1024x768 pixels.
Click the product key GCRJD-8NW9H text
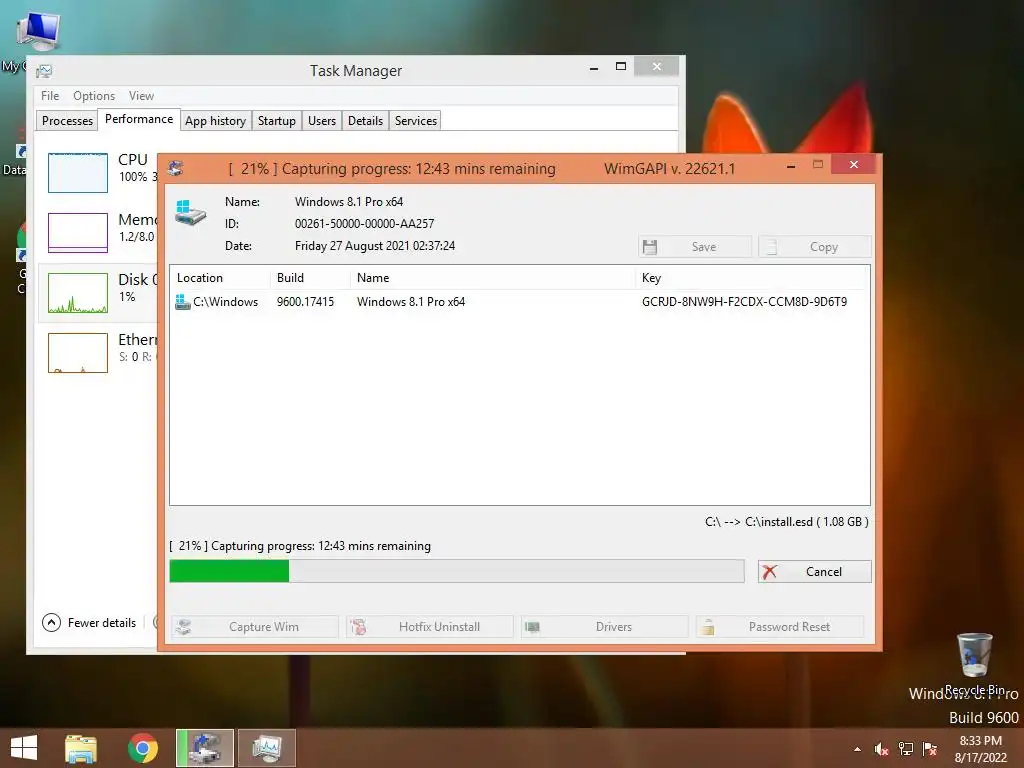(744, 302)
